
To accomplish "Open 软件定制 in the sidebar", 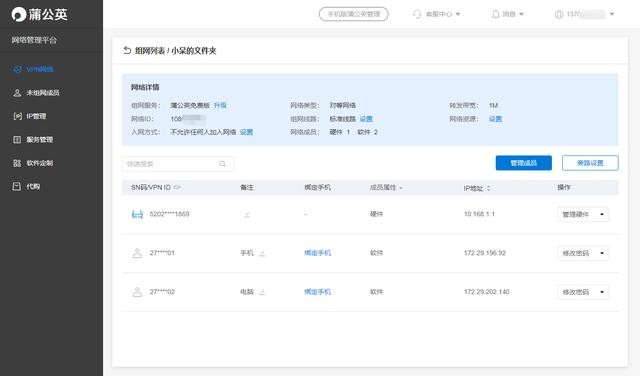I will [33, 163].
